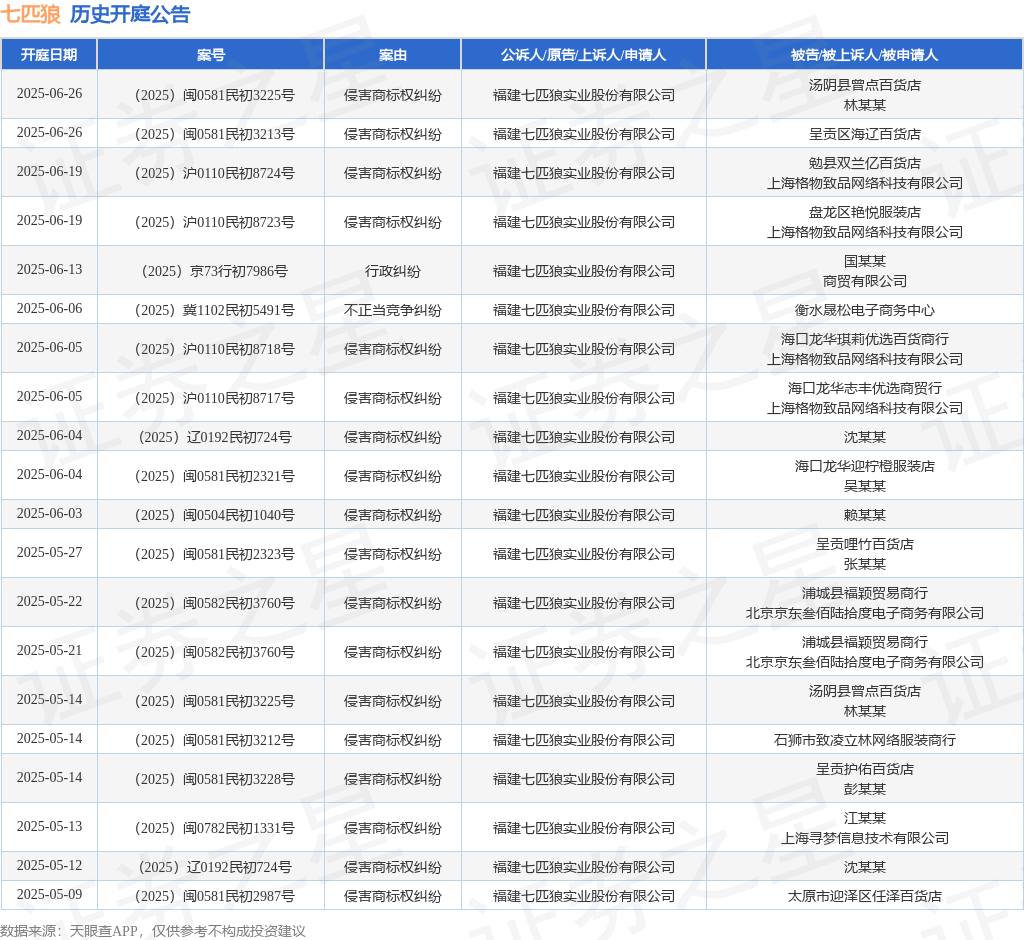Click defendant 呈贡护佑百货店
Screen dimensions: 1024x940
[865, 769]
